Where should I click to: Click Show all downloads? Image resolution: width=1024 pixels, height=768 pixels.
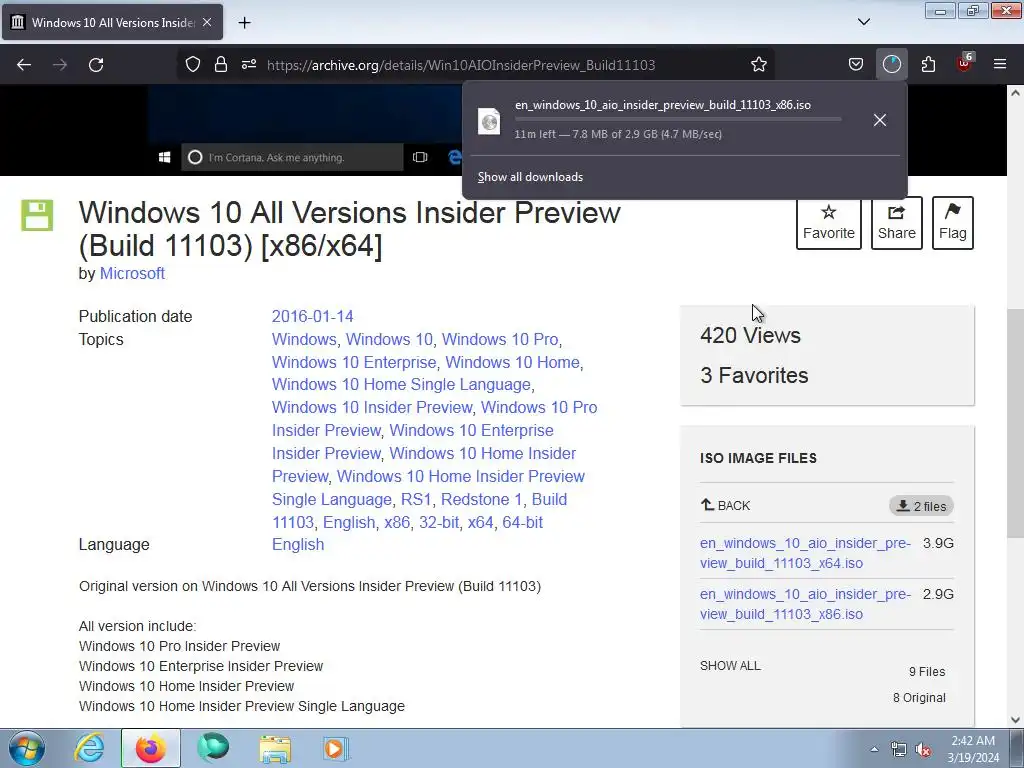click(x=530, y=177)
